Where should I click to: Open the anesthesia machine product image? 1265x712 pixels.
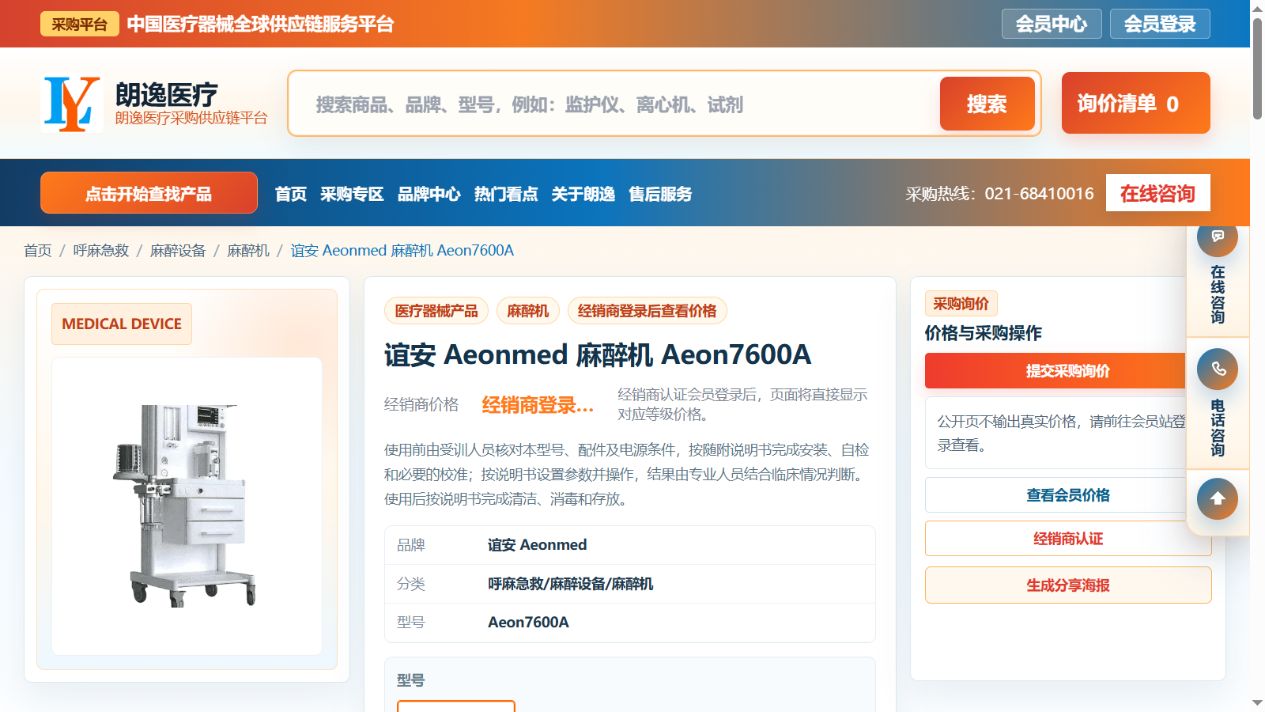click(x=187, y=505)
